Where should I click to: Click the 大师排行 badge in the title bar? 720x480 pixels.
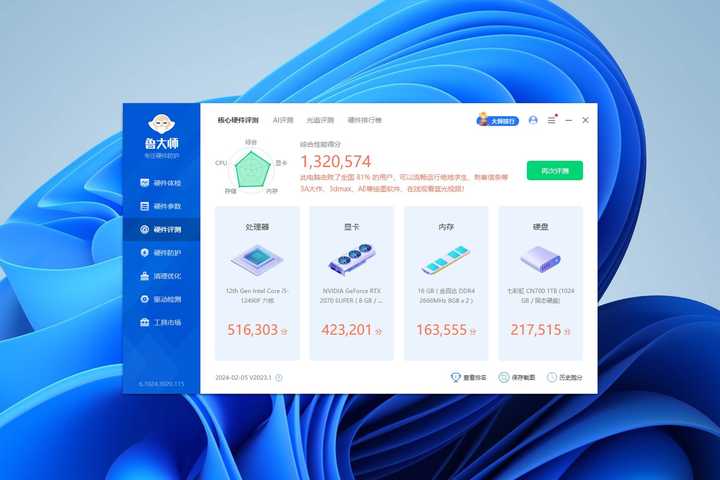[498, 120]
